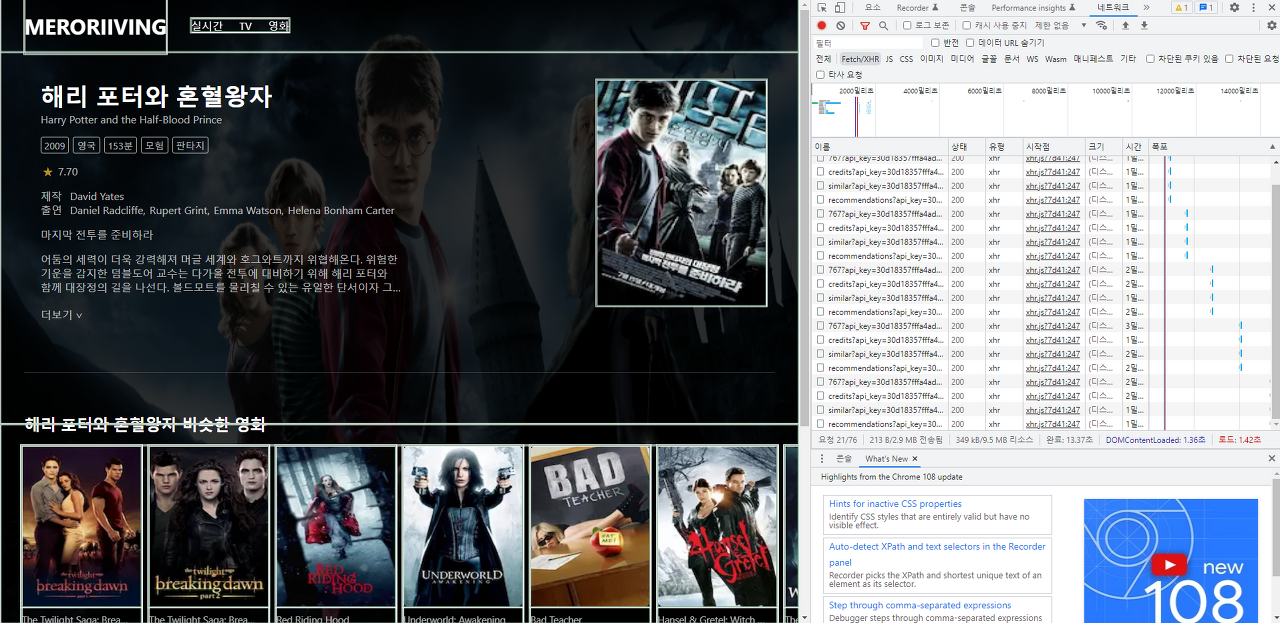Toggle the red filter funnel icon

[x=865, y=25]
